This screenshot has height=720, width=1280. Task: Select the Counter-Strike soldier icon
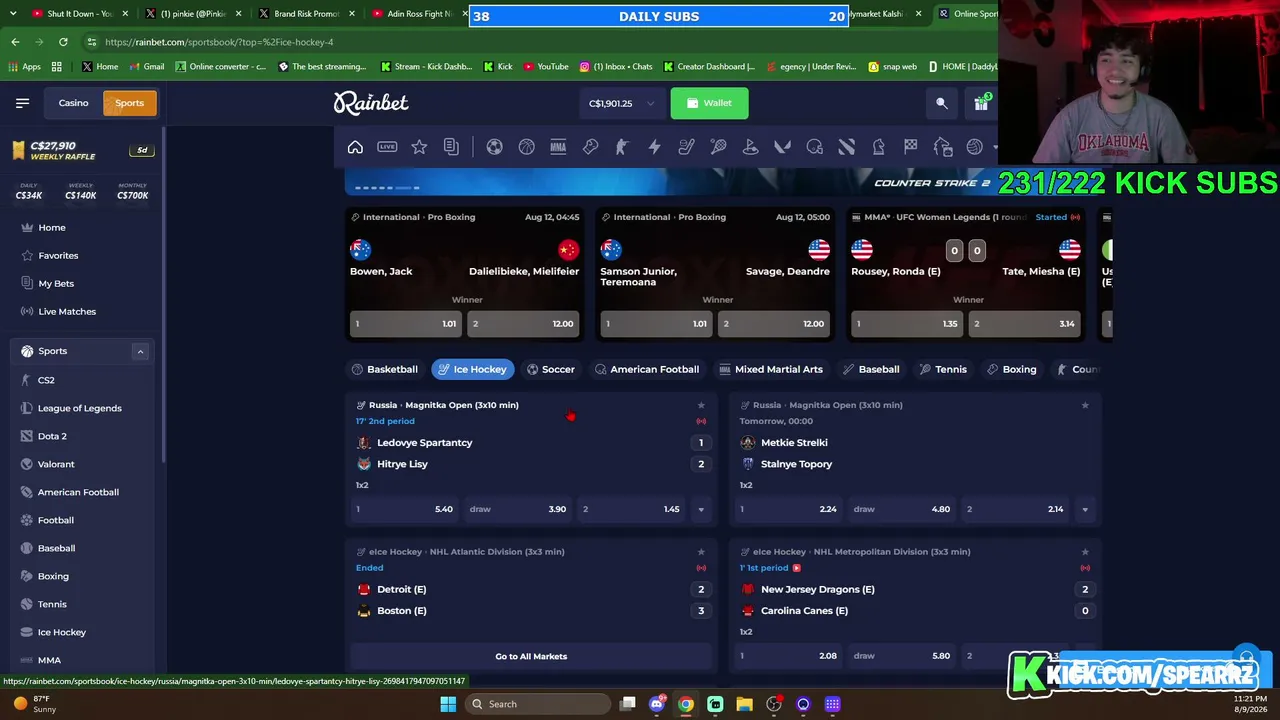622,147
